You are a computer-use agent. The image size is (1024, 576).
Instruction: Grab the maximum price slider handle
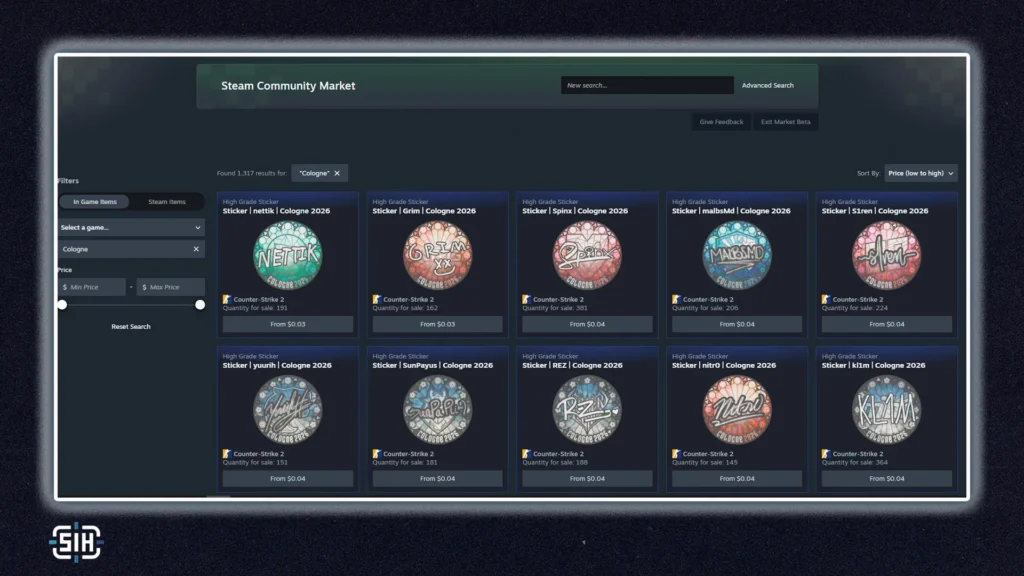point(200,305)
